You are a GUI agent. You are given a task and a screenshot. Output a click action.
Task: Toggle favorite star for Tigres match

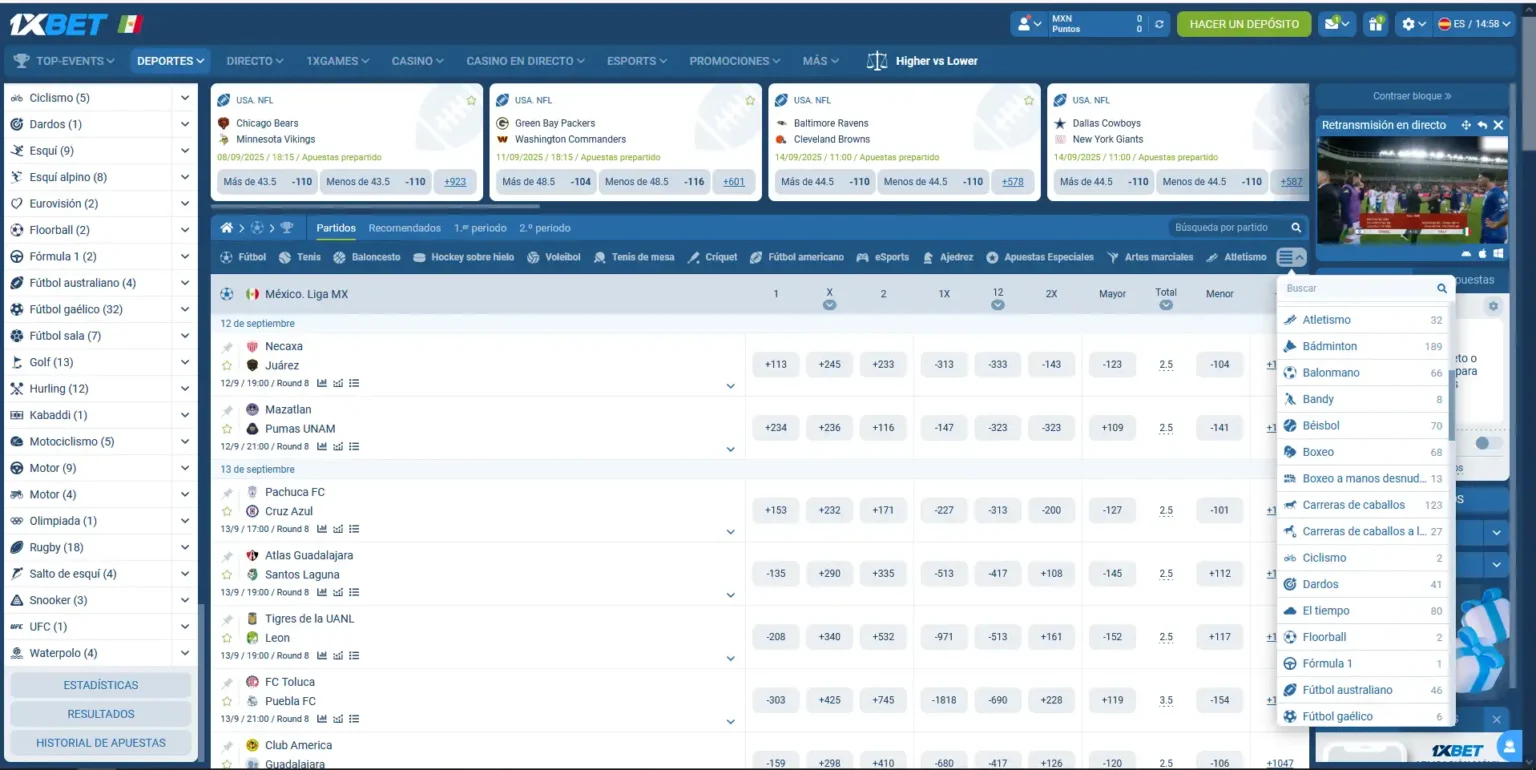click(227, 638)
